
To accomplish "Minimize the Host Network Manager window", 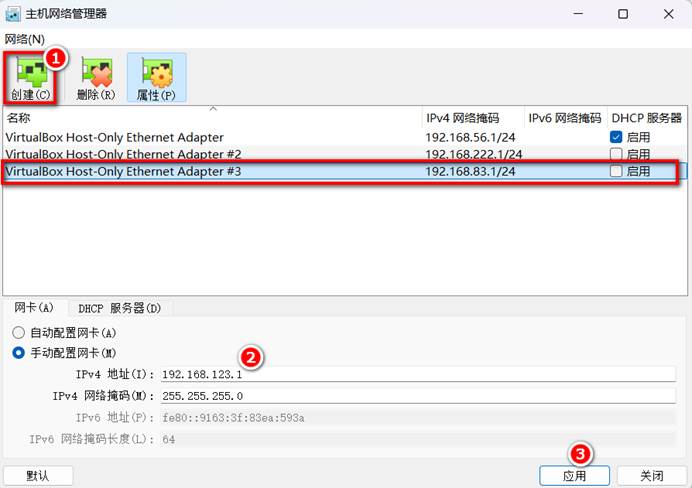I will pos(578,14).
